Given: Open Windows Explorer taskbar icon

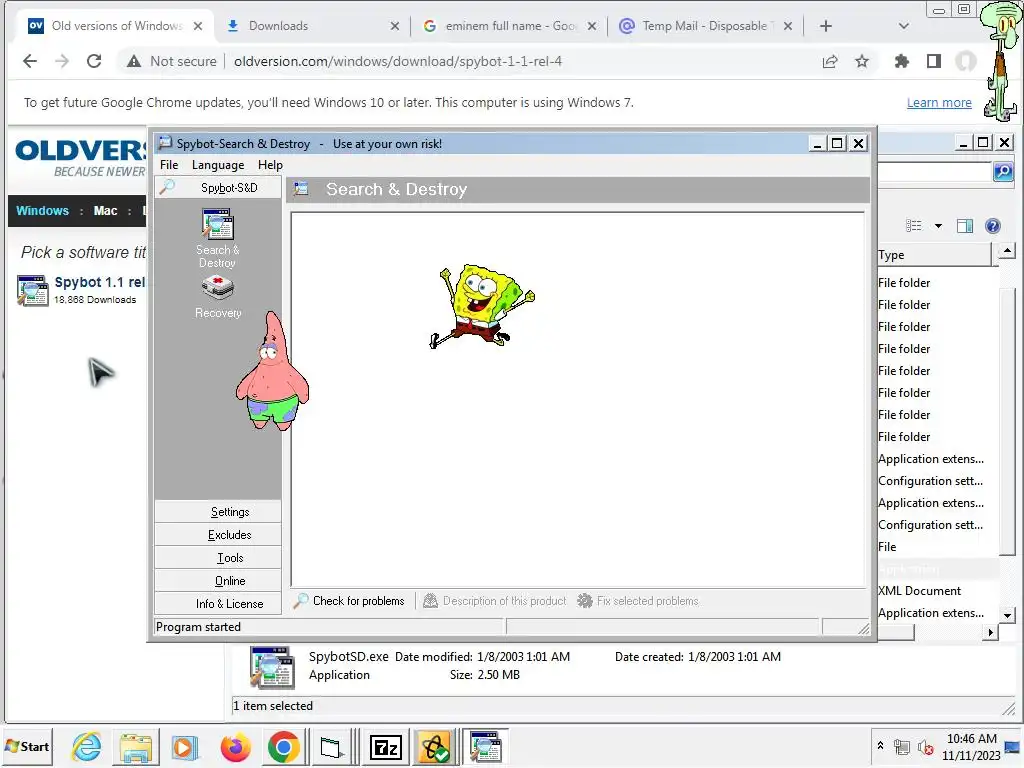Looking at the screenshot, I should pos(136,746).
